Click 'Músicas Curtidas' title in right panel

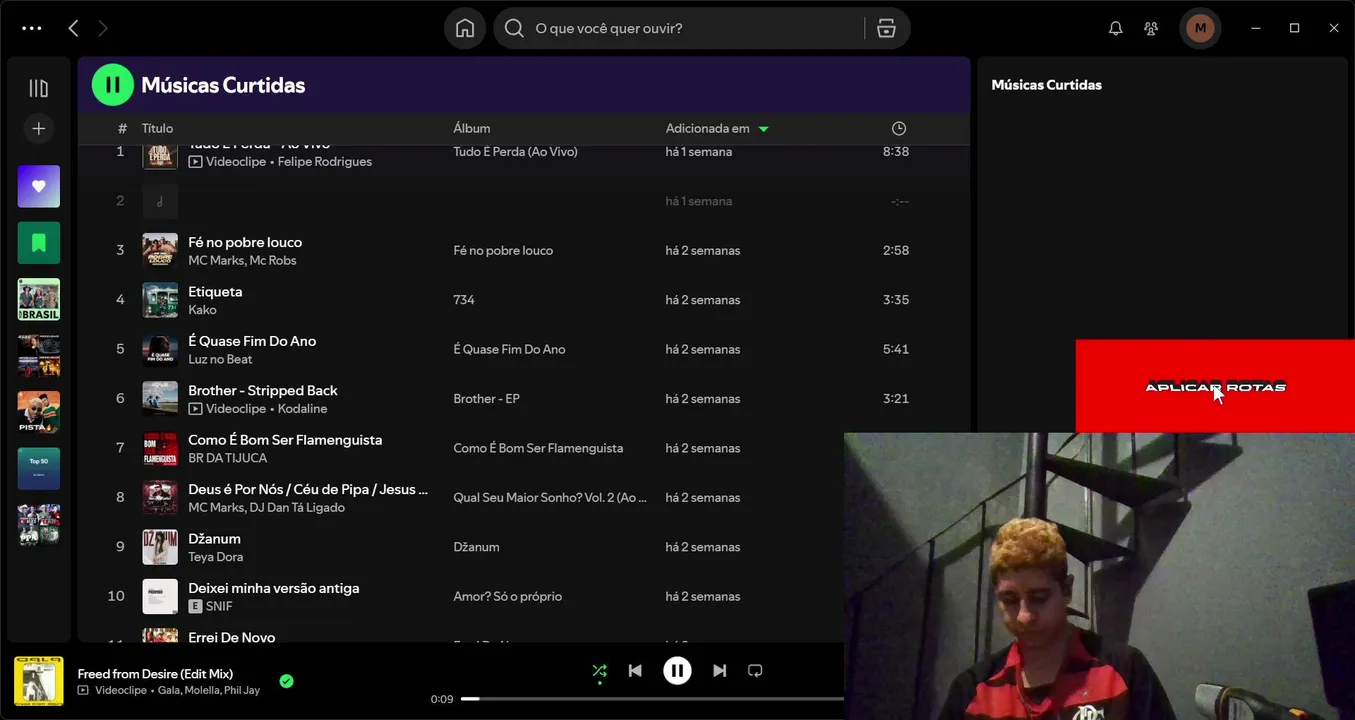1046,85
